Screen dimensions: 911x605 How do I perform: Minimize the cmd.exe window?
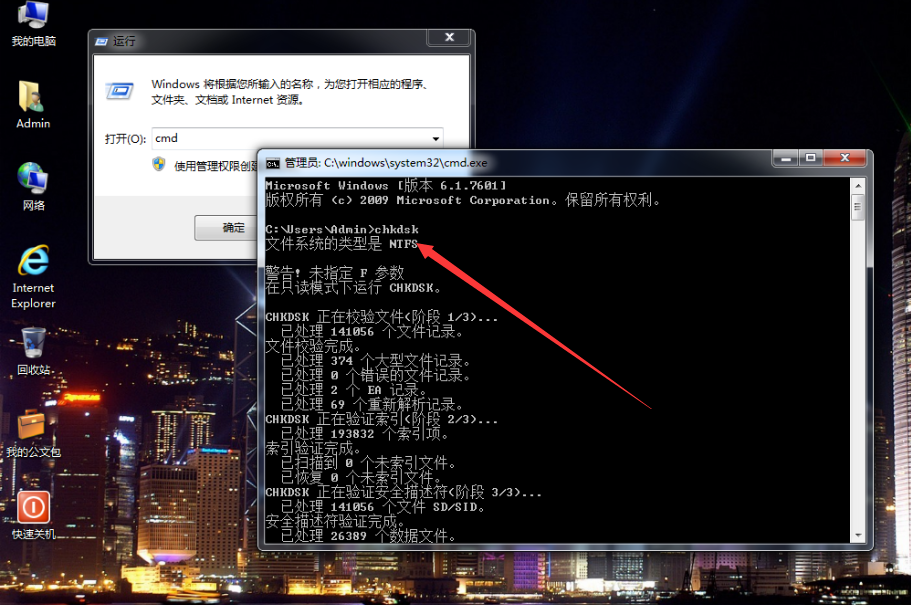(x=786, y=158)
